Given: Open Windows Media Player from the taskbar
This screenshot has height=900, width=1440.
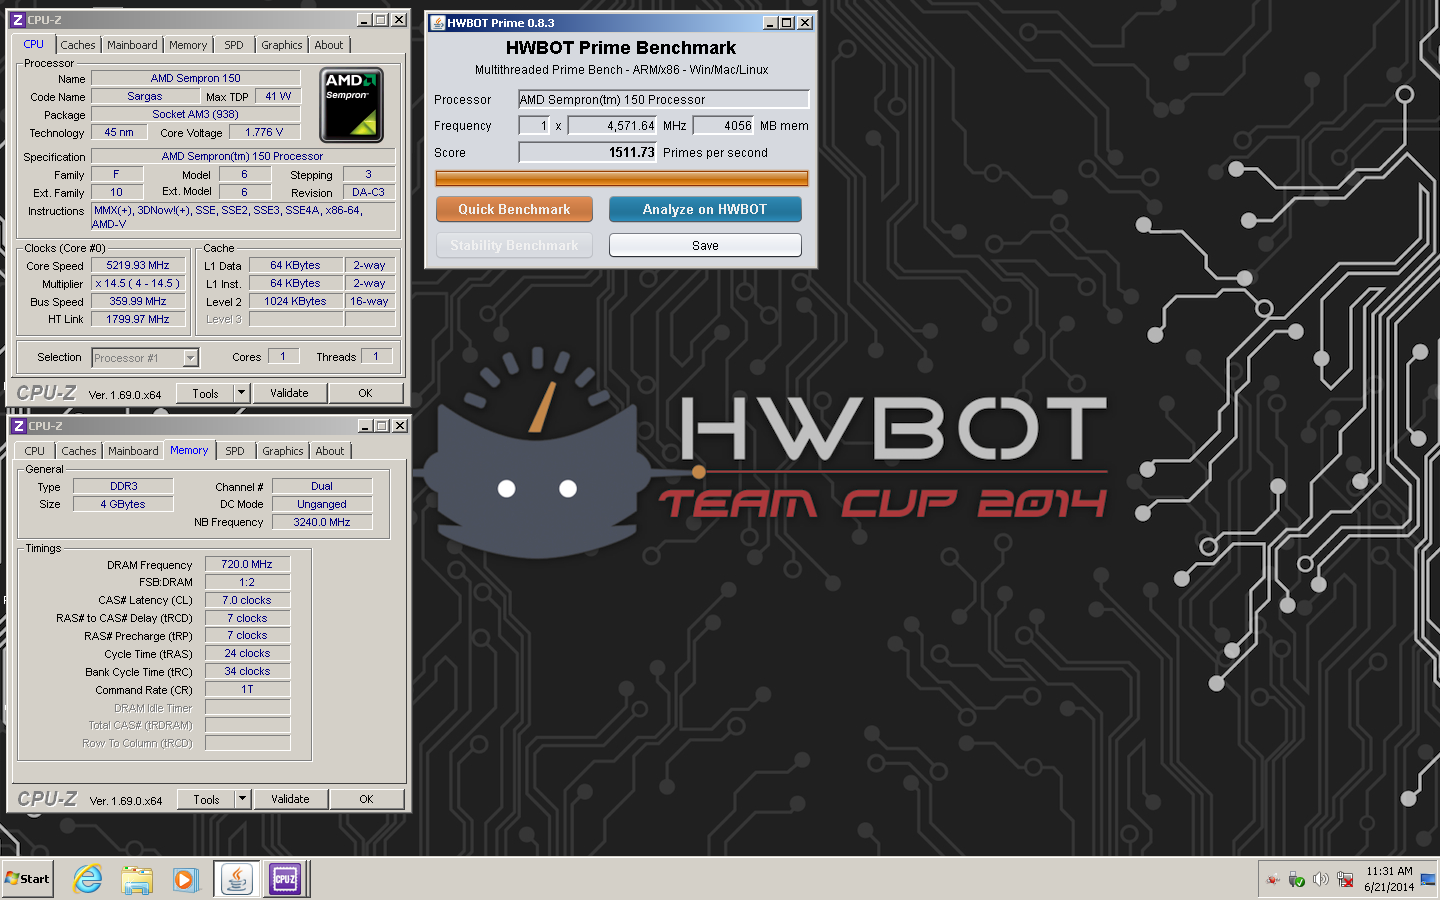Looking at the screenshot, I should click(185, 879).
